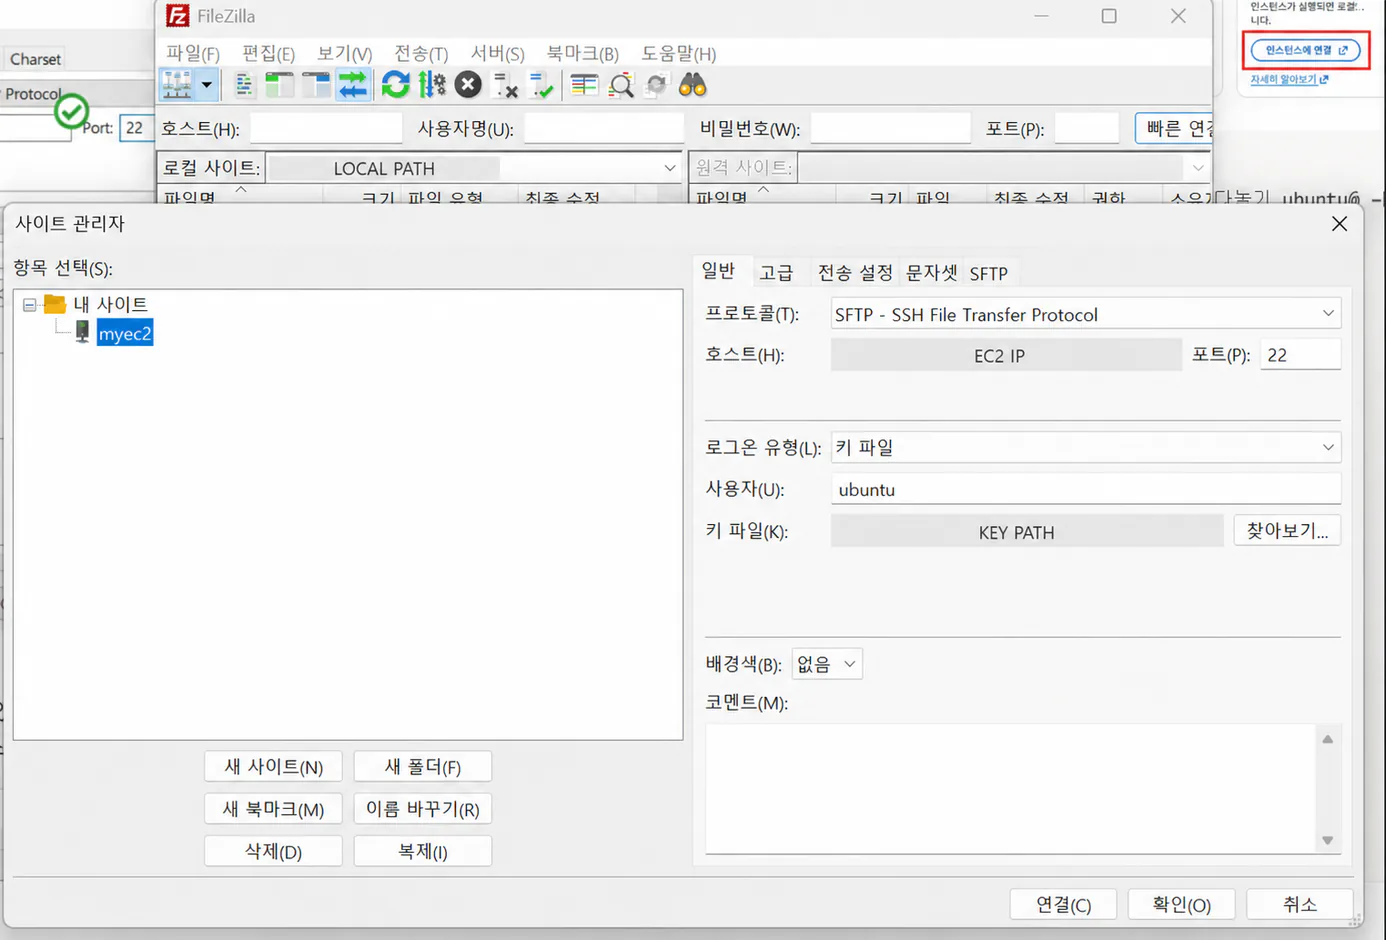Open 서버(S) menu
This screenshot has width=1386, height=940.
click(x=498, y=53)
